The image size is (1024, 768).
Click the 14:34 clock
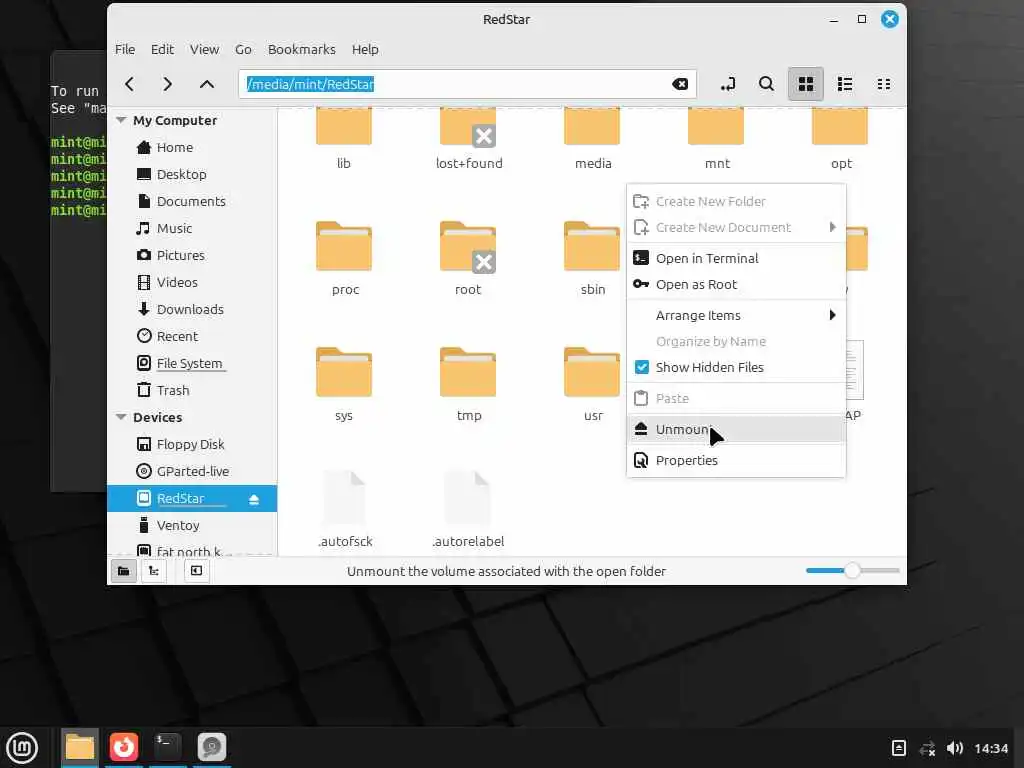click(x=991, y=748)
